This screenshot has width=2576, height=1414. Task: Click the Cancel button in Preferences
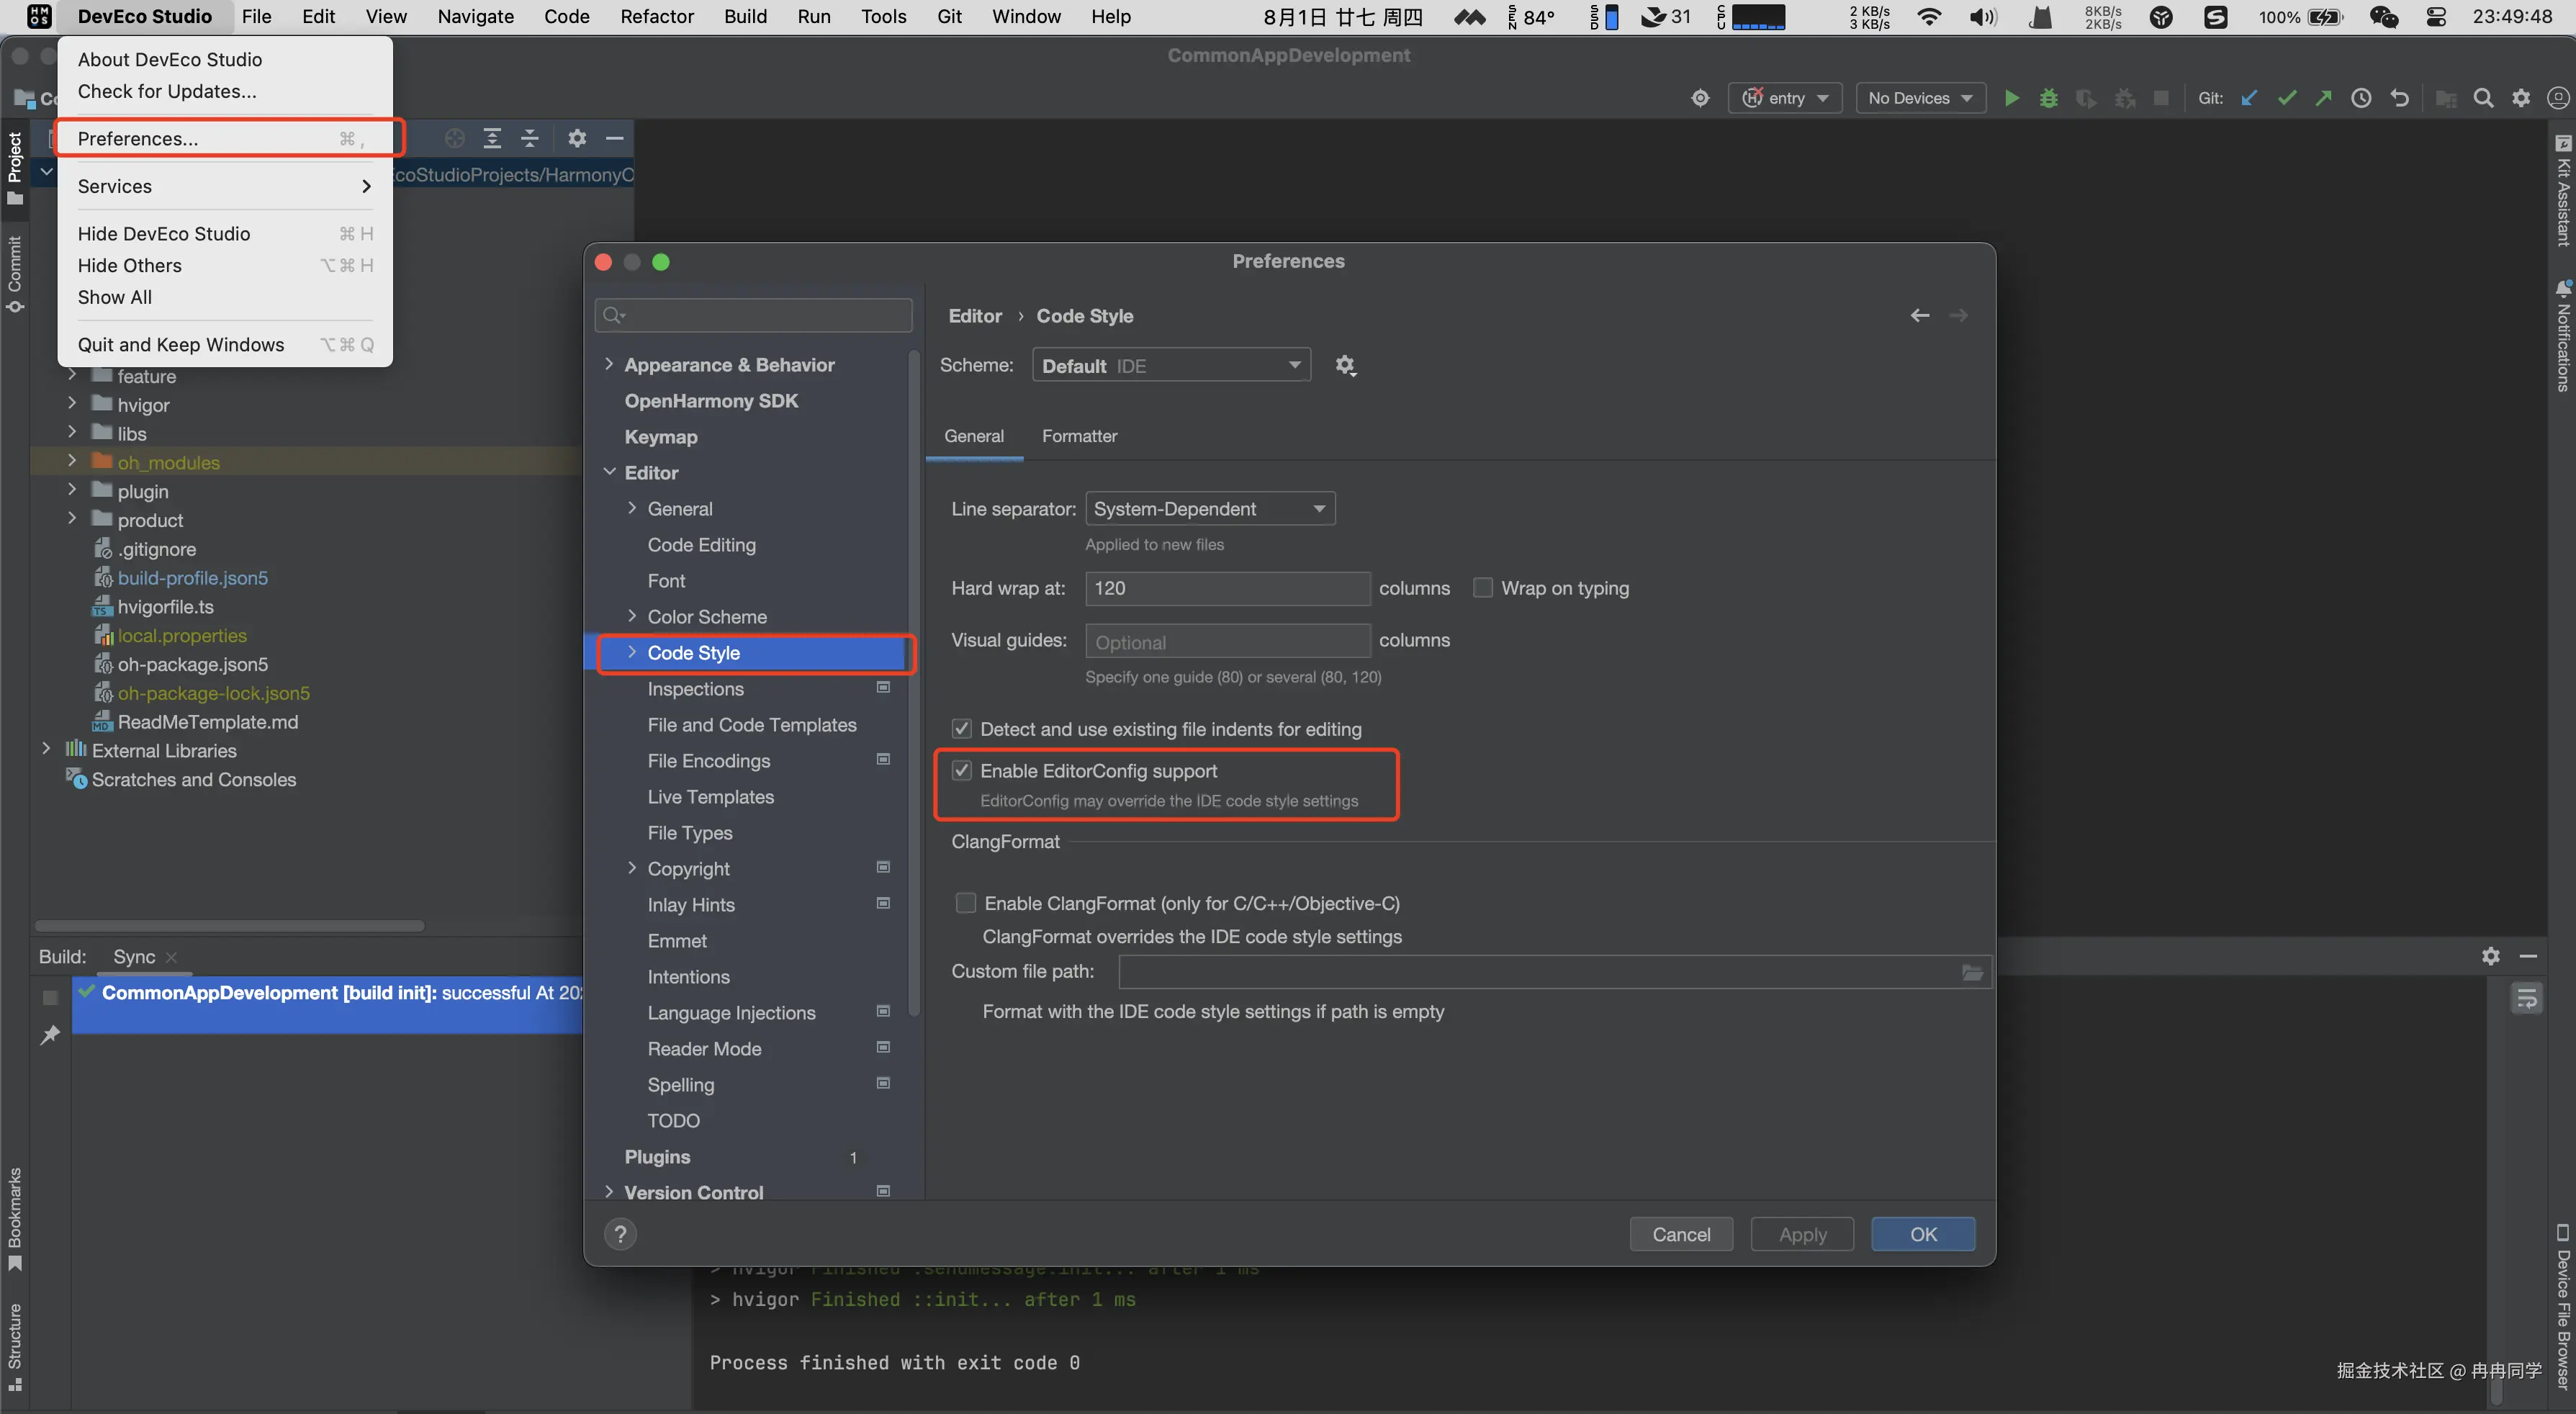tap(1680, 1234)
